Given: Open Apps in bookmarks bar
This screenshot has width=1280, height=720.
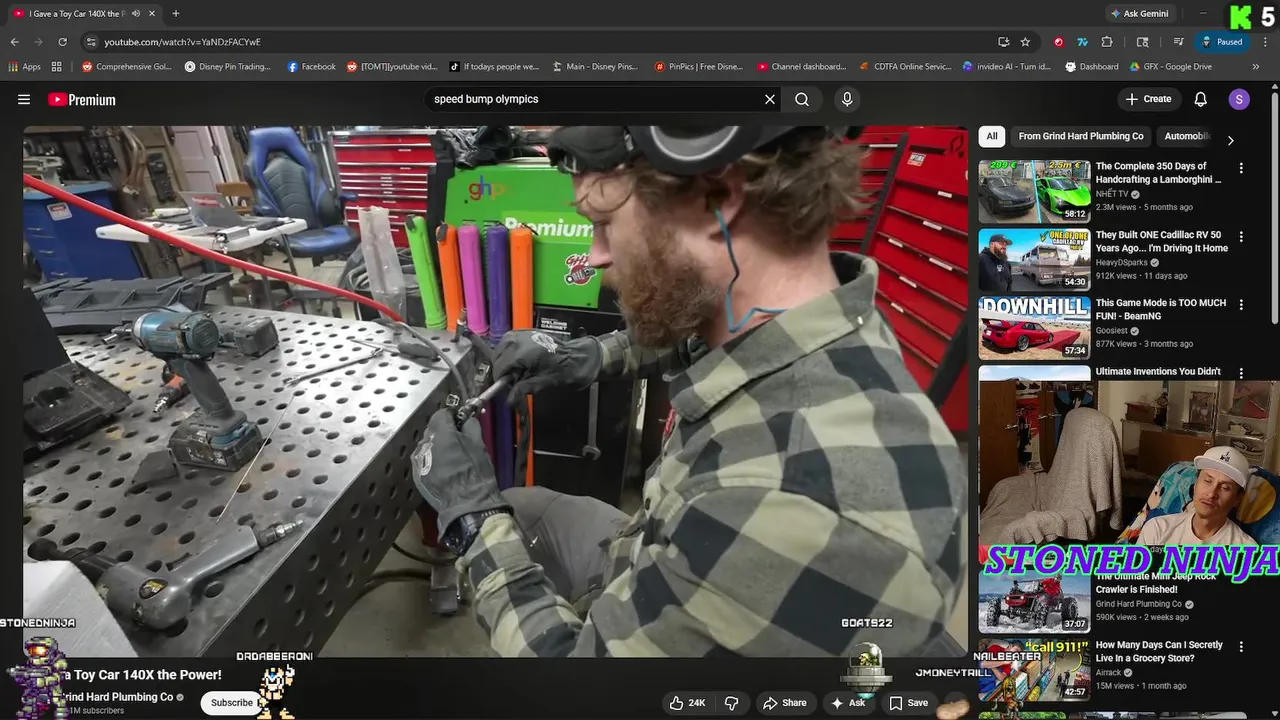Looking at the screenshot, I should tap(25, 67).
